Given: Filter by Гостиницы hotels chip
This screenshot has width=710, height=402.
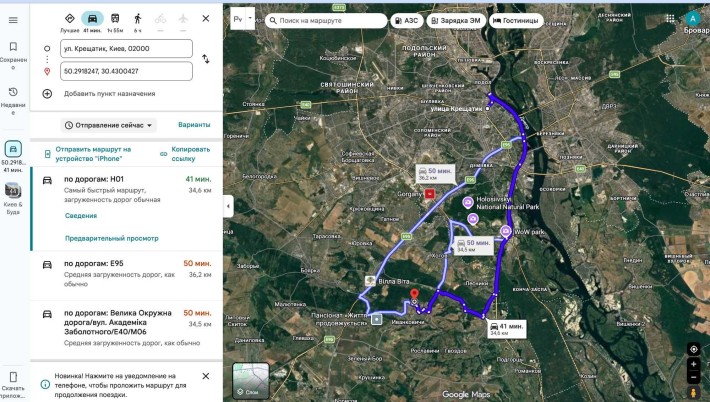Looking at the screenshot, I should coord(516,20).
